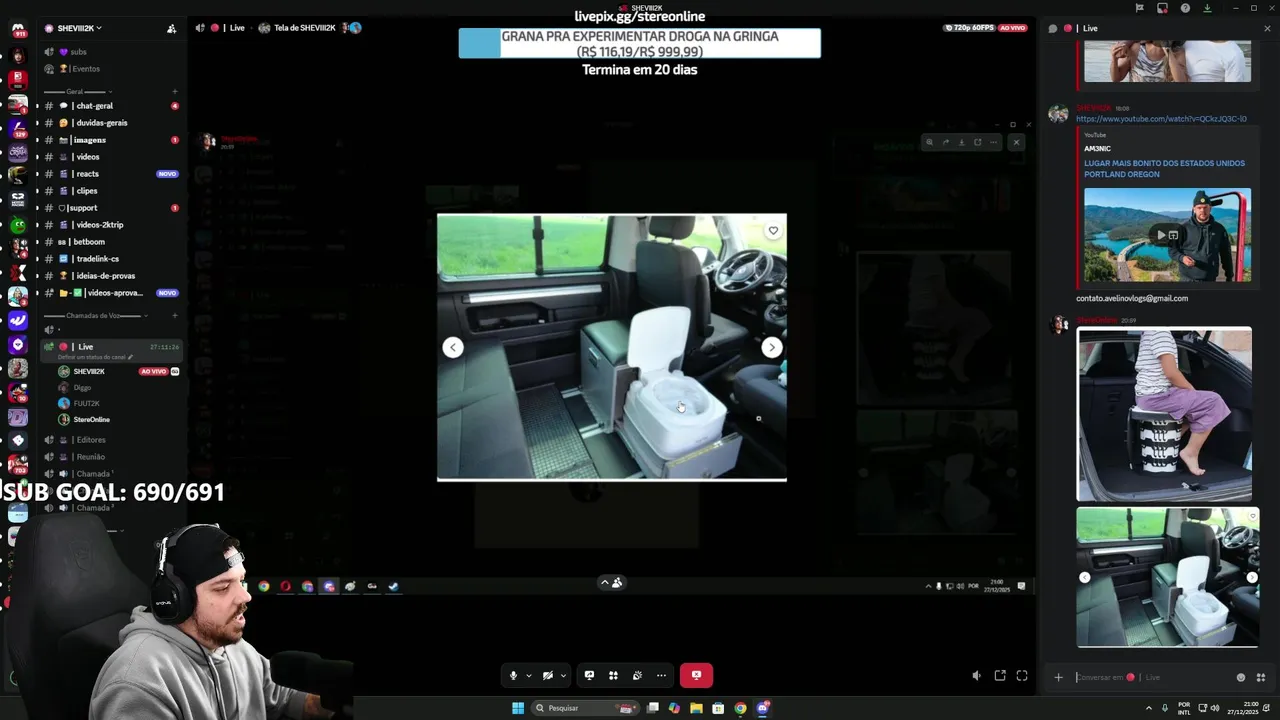The width and height of the screenshot is (1280, 720).
Task: Close the Live chat side panel
Action: pyautogui.click(x=1267, y=28)
